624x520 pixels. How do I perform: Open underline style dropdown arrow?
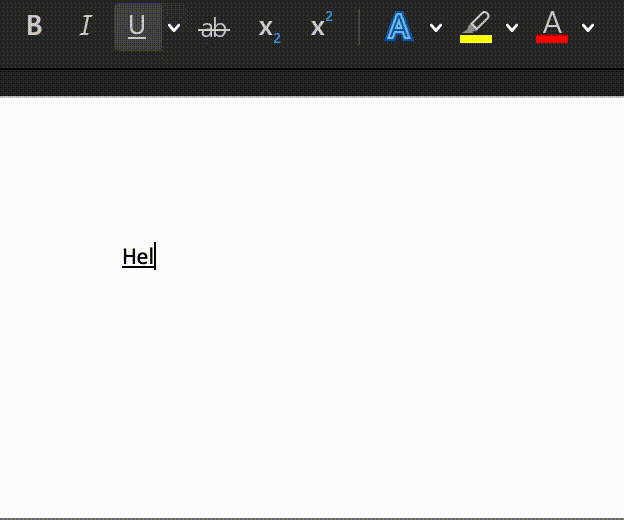[x=174, y=27]
